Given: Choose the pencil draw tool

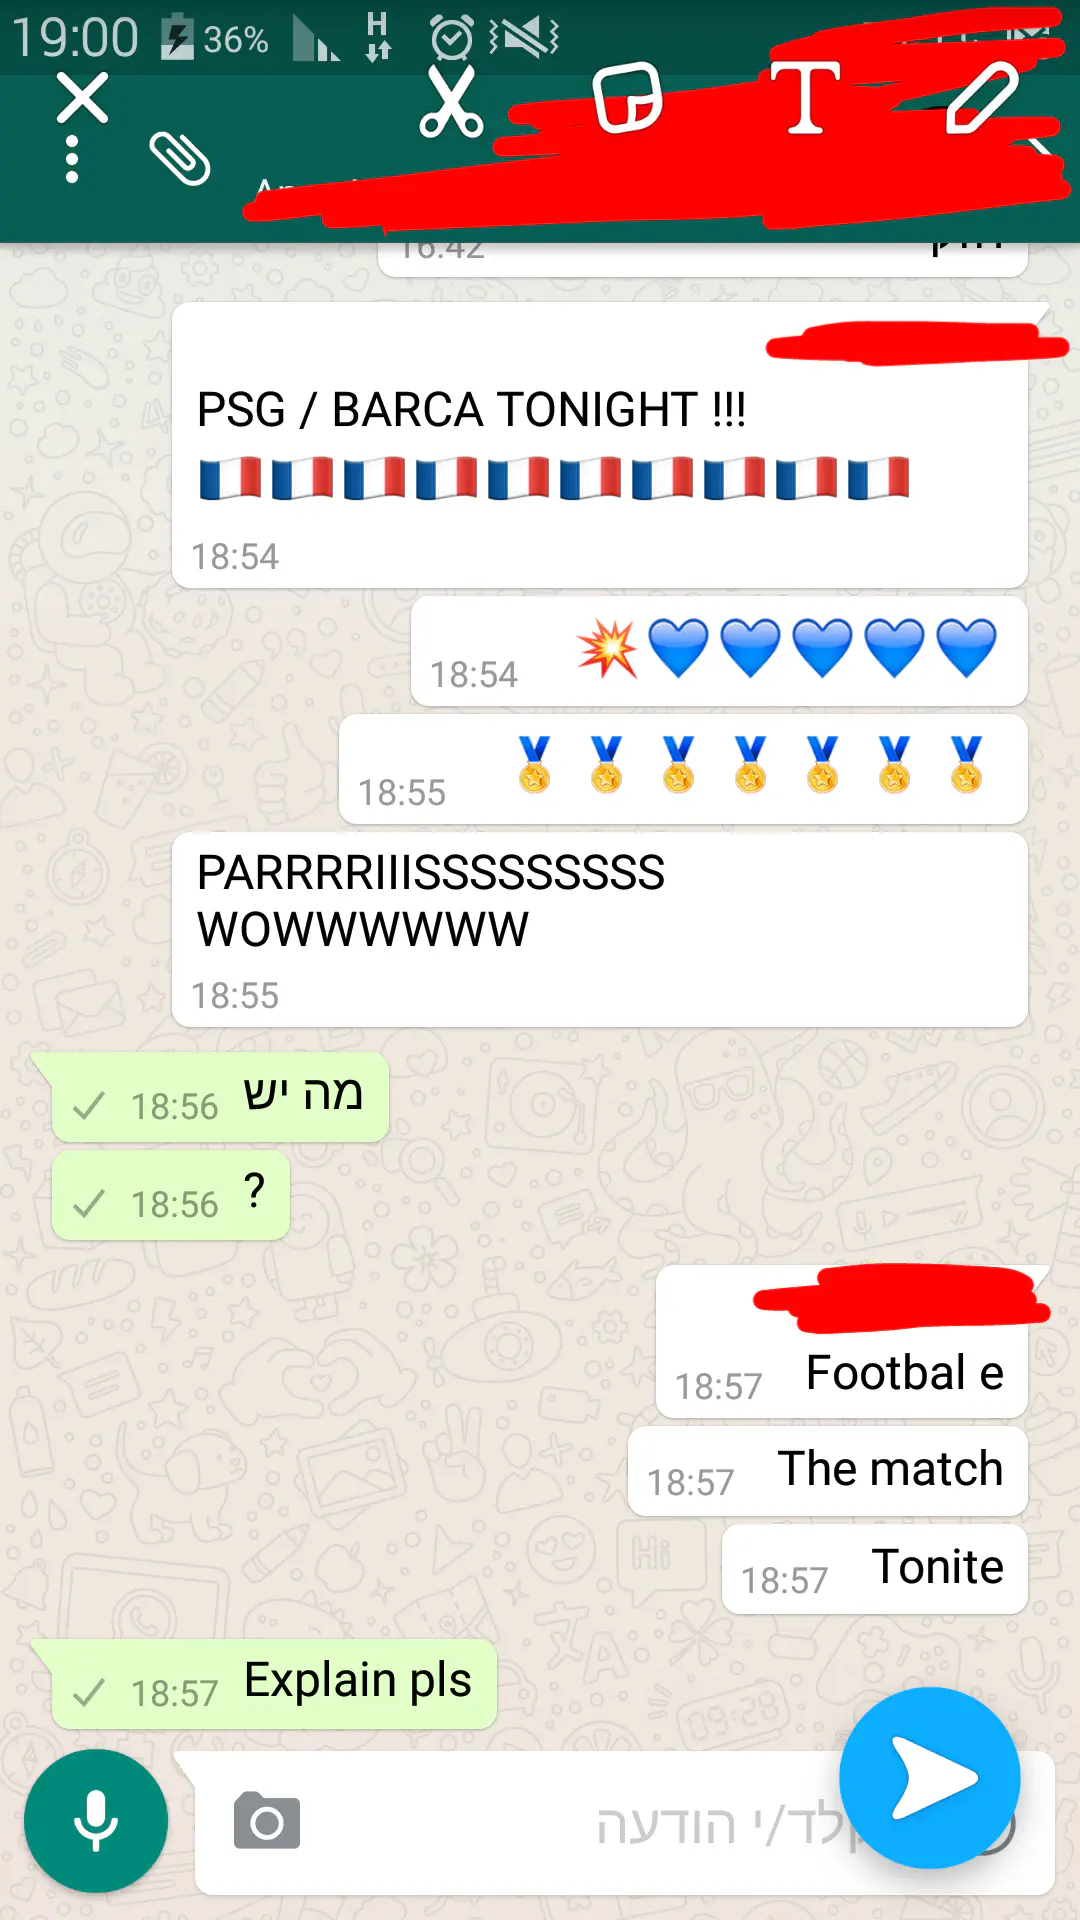Looking at the screenshot, I should pos(983,97).
